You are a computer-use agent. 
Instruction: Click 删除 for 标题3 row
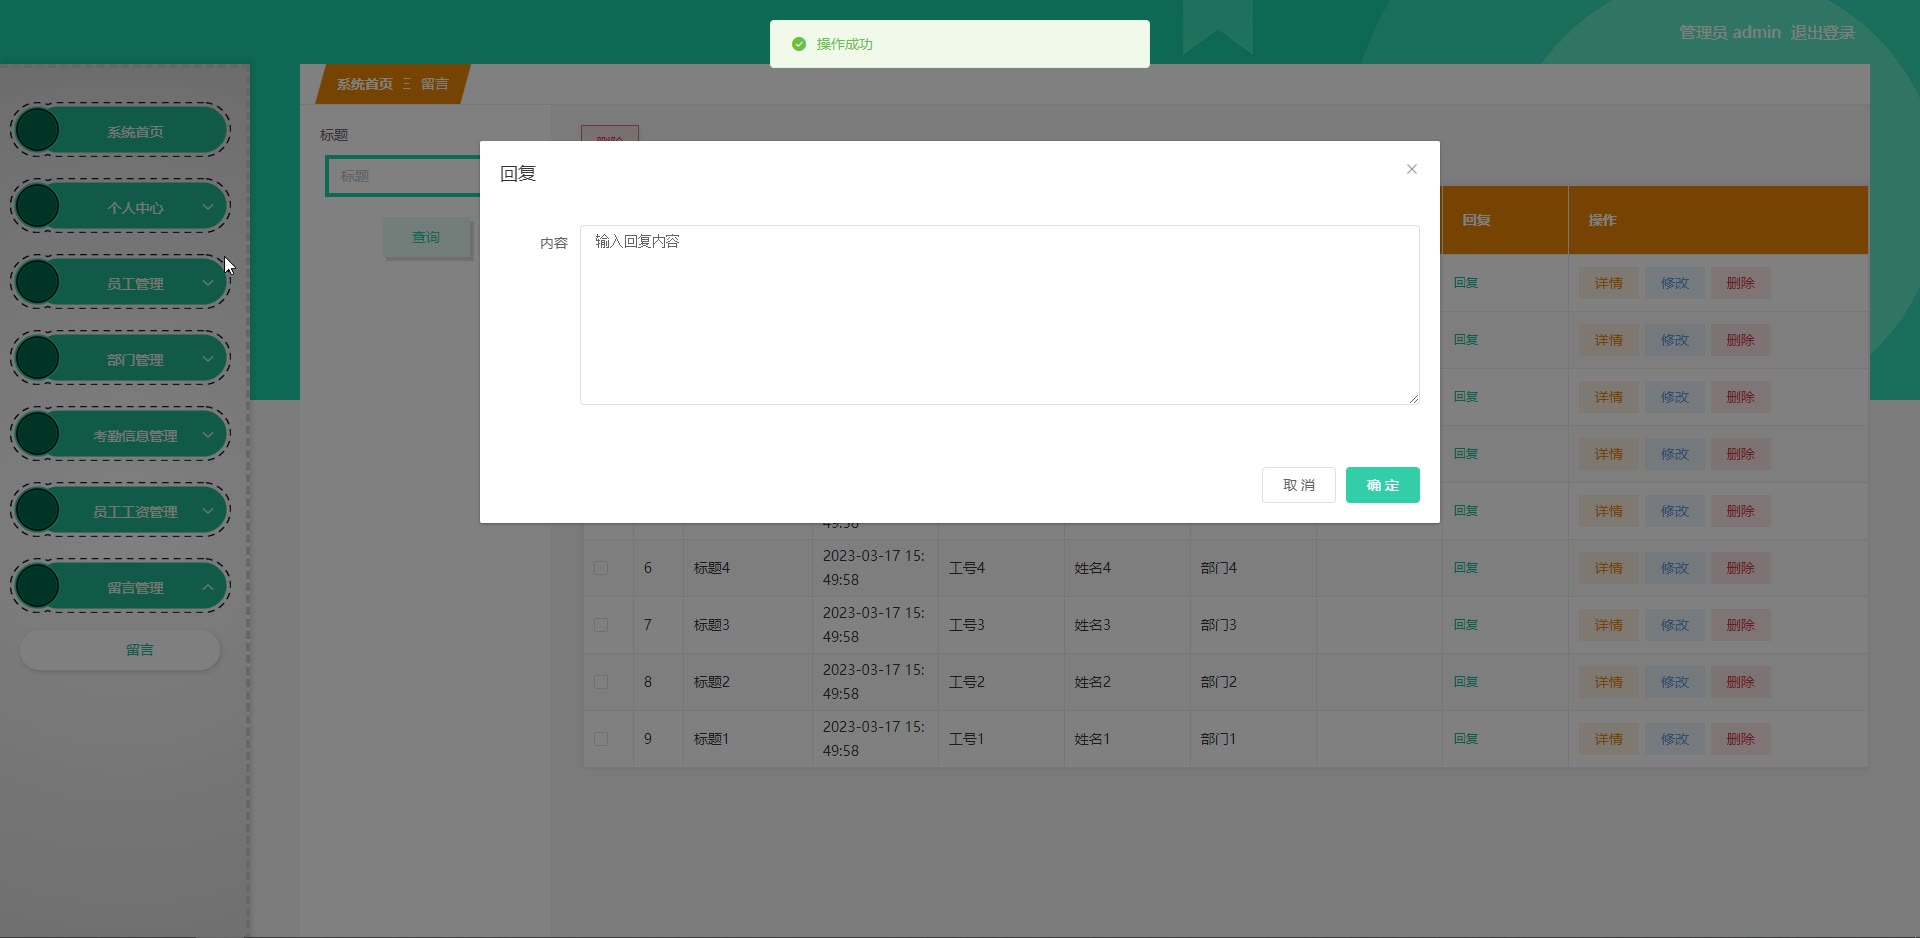(1740, 625)
